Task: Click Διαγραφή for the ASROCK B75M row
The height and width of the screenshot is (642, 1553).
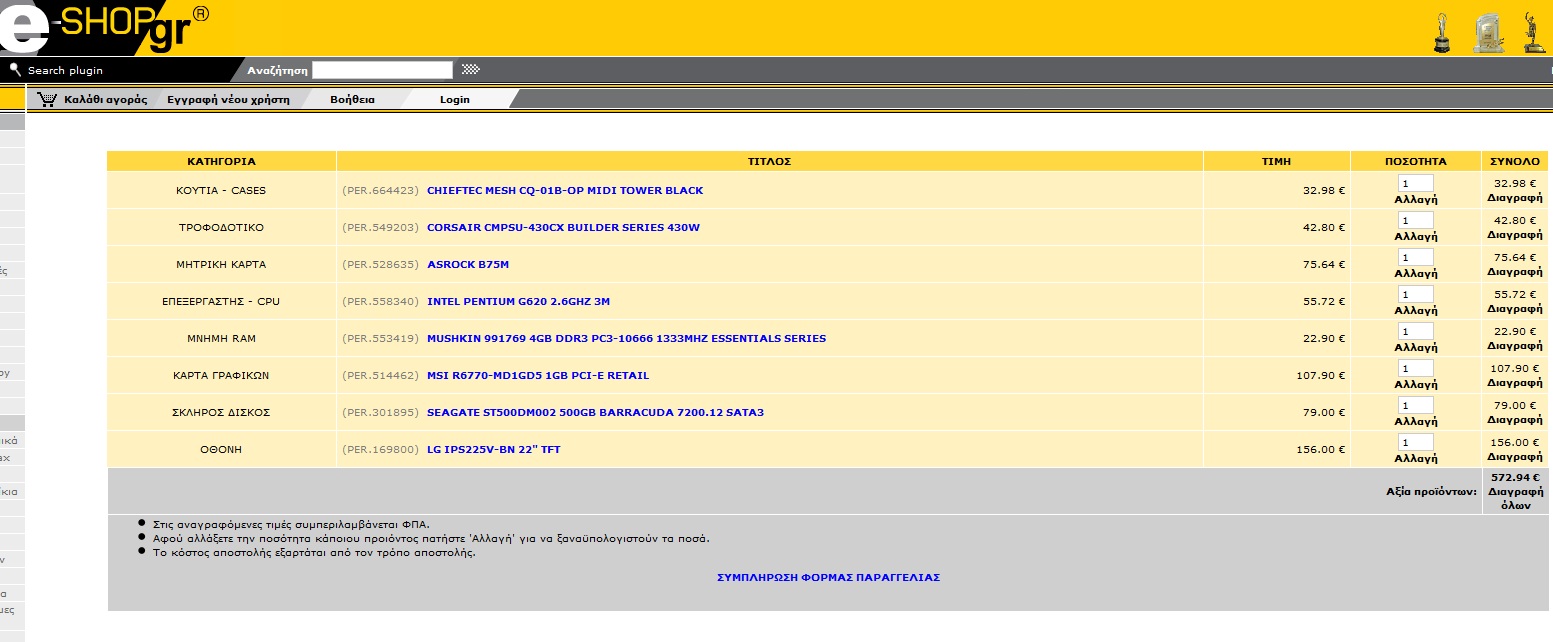Action: 1515,272
